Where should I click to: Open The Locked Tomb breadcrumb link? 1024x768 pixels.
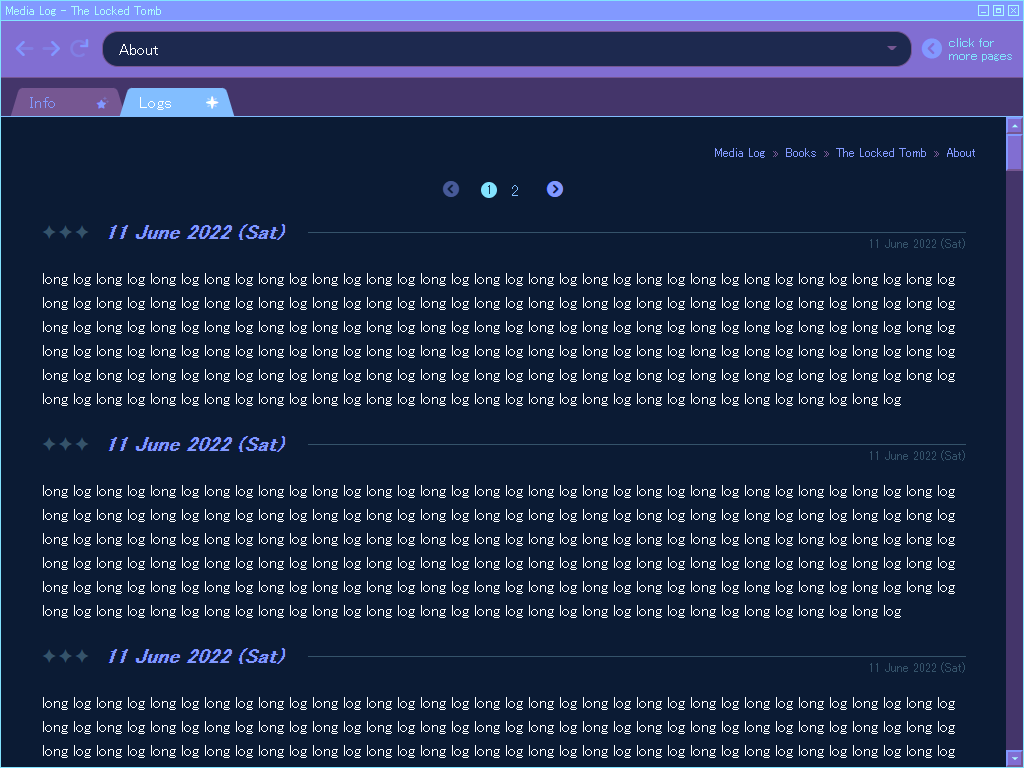pyautogui.click(x=881, y=153)
